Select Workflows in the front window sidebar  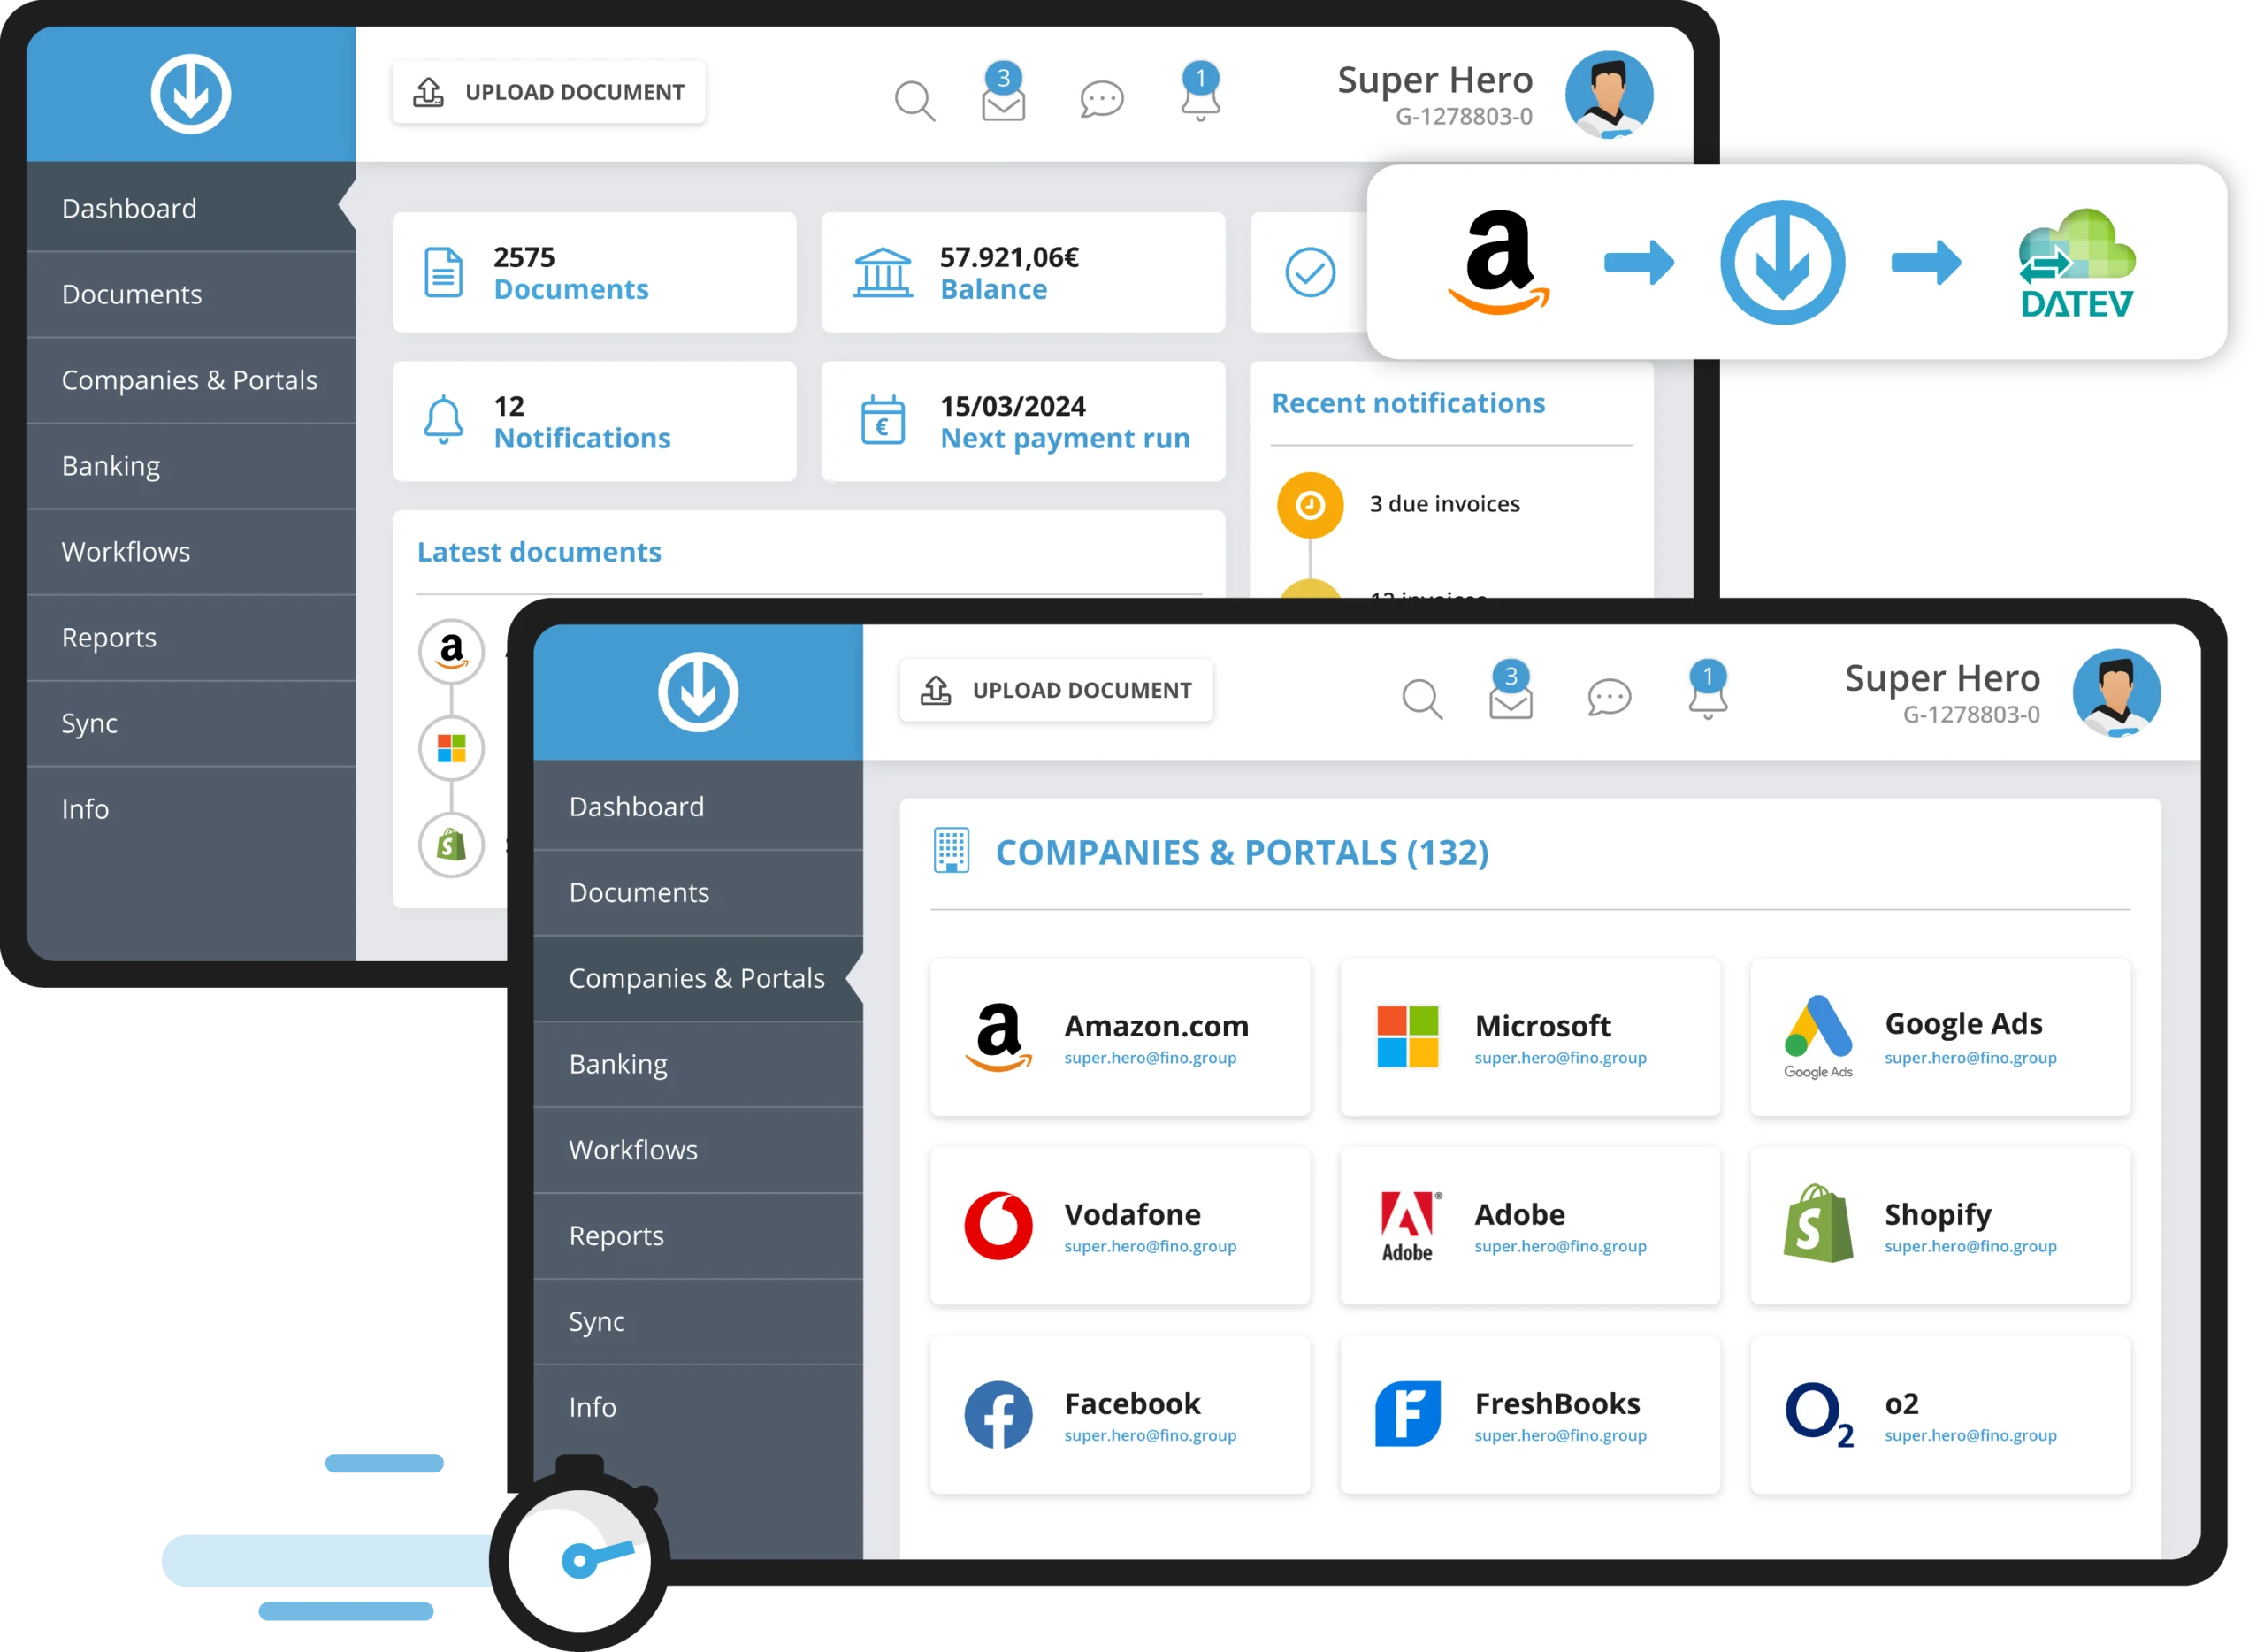[x=698, y=1150]
